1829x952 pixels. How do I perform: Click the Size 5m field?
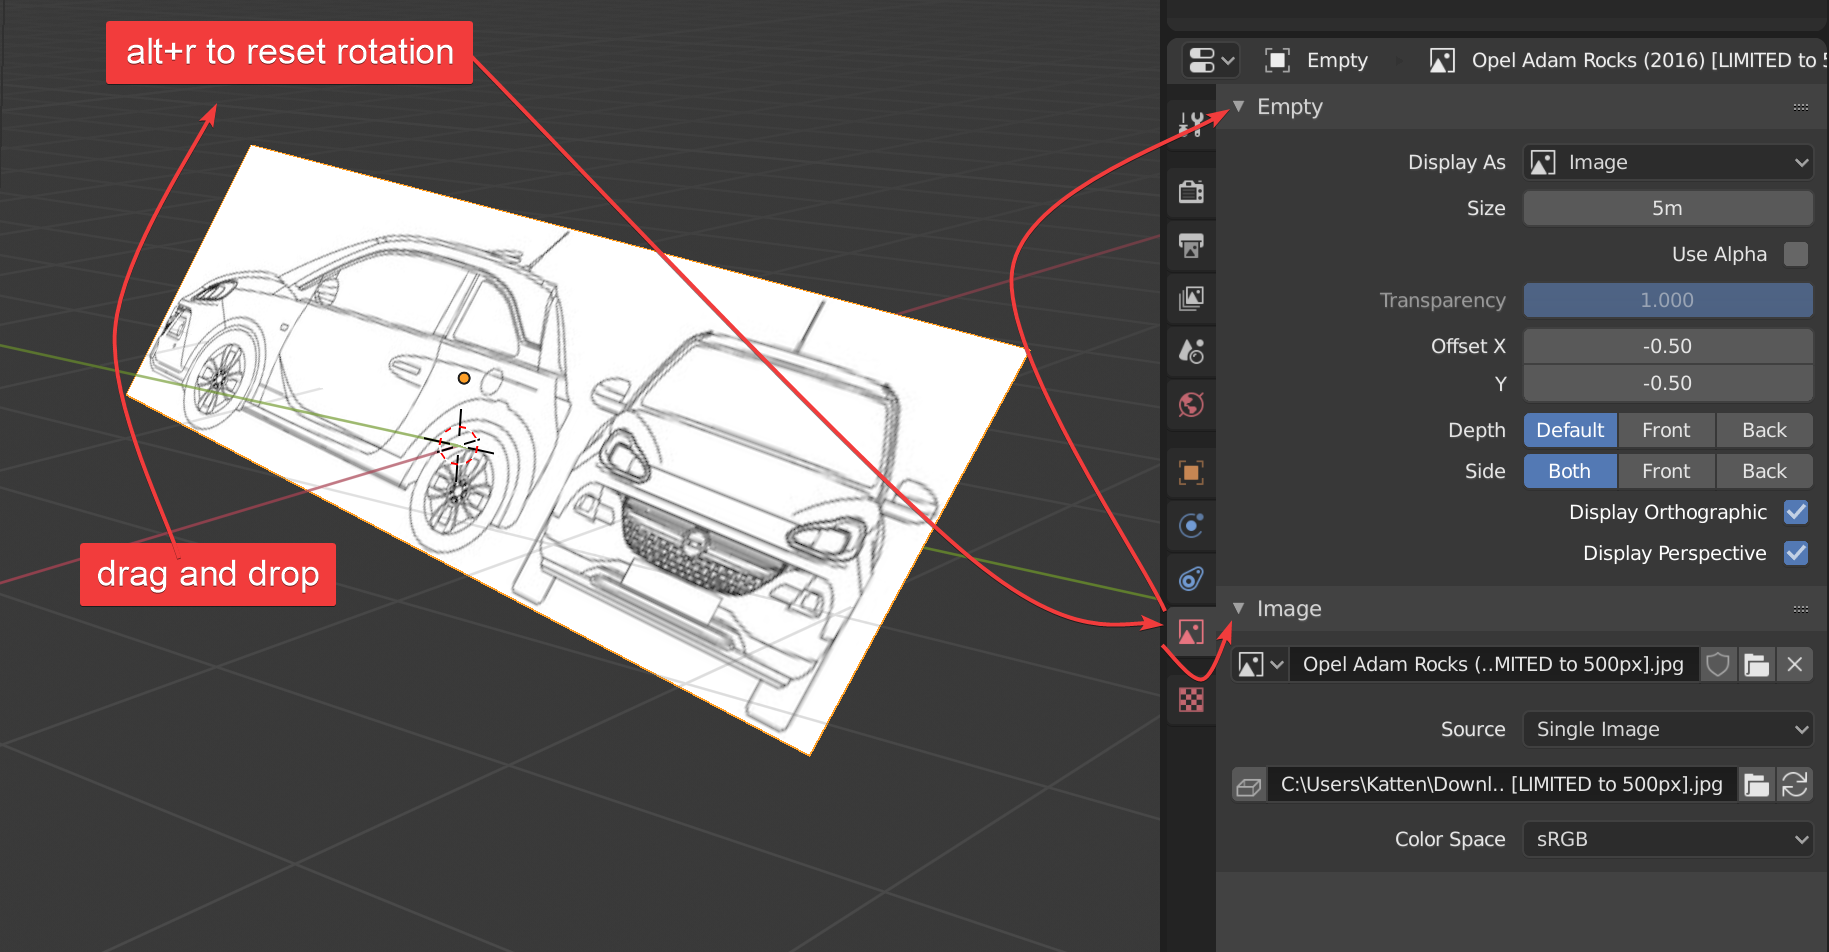[1667, 208]
